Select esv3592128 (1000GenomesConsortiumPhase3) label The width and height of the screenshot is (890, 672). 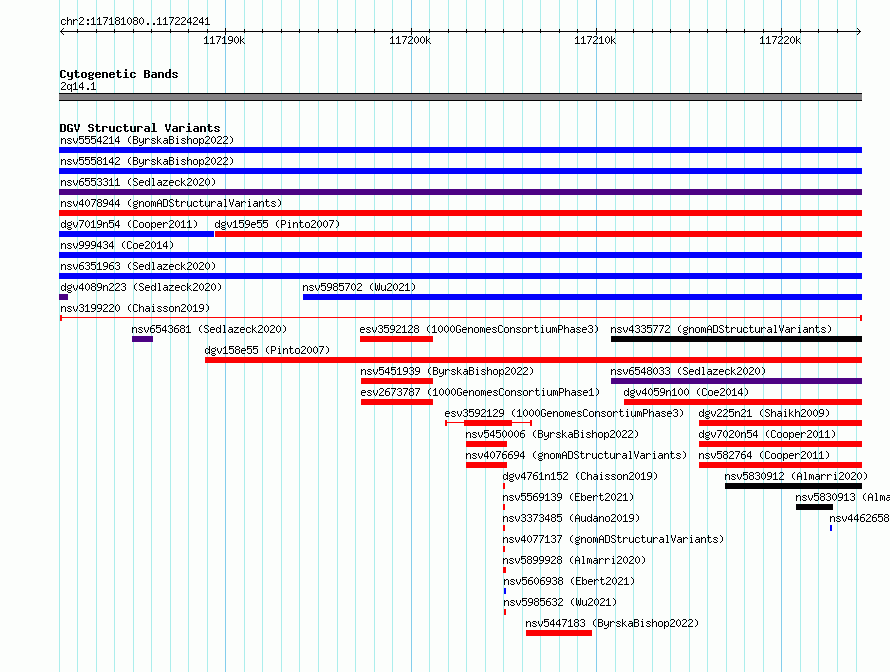pos(479,329)
